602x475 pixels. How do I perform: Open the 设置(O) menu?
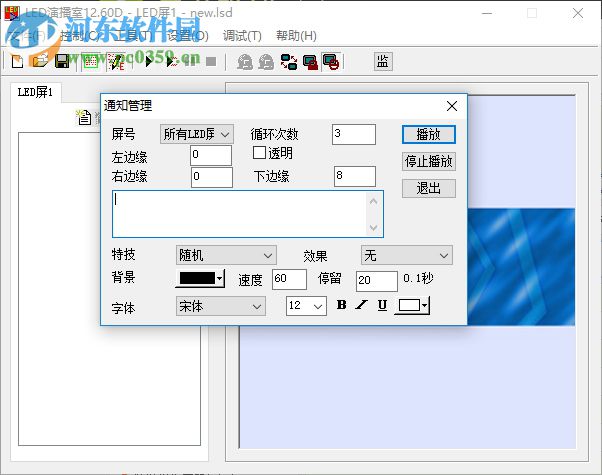(188, 36)
